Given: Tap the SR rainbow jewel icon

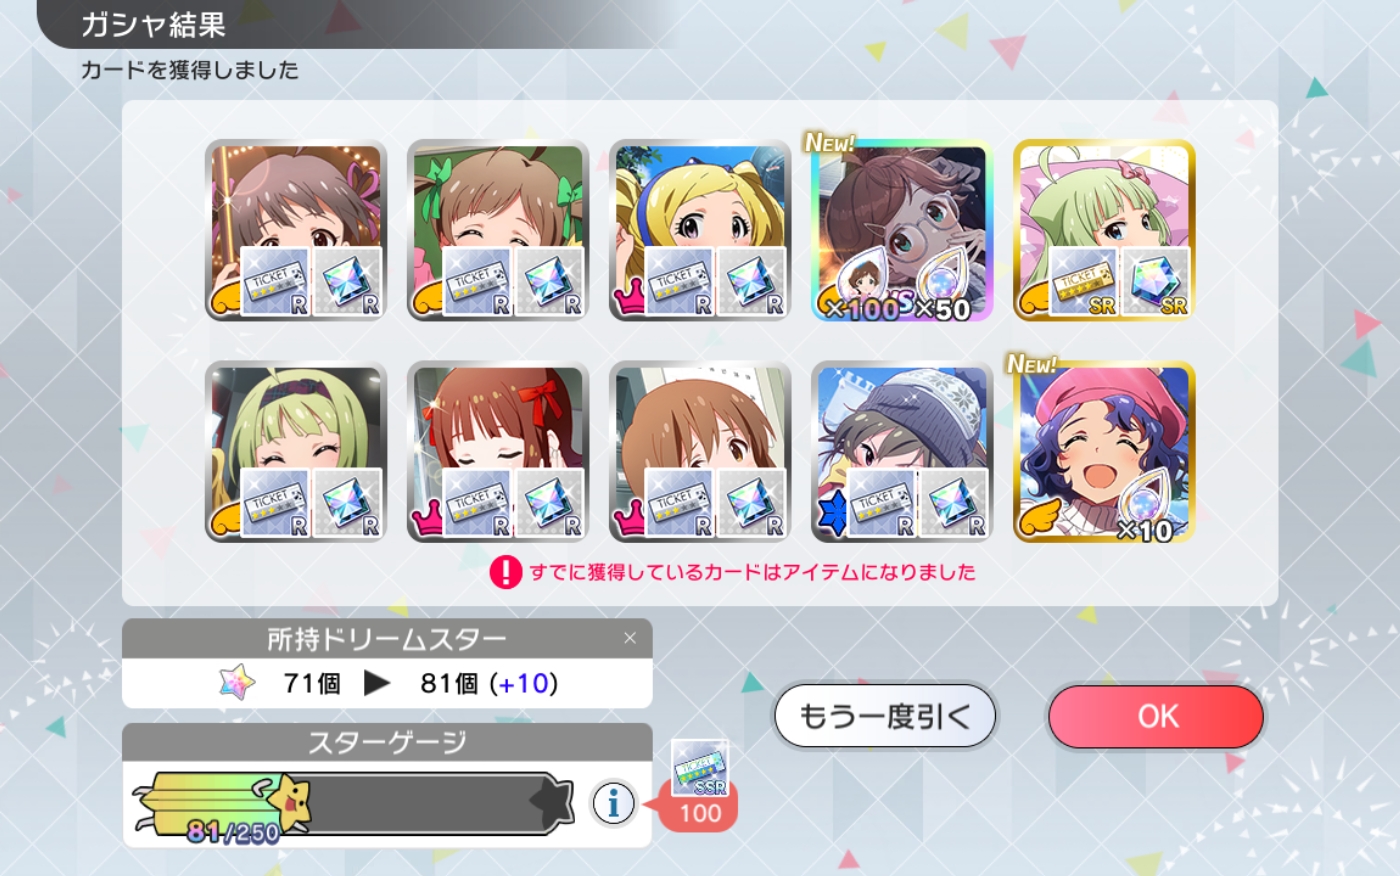Looking at the screenshot, I should pos(1156,282).
